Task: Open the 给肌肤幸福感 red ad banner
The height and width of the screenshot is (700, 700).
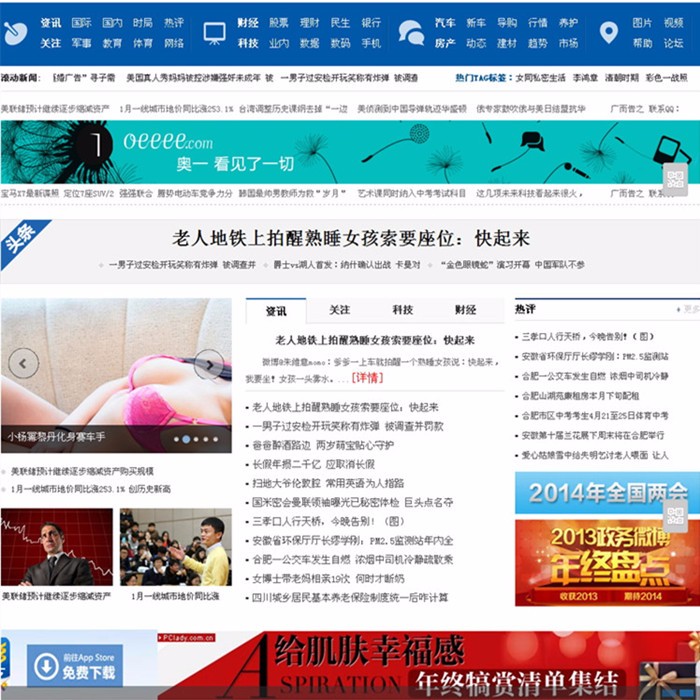Action: coord(429,665)
